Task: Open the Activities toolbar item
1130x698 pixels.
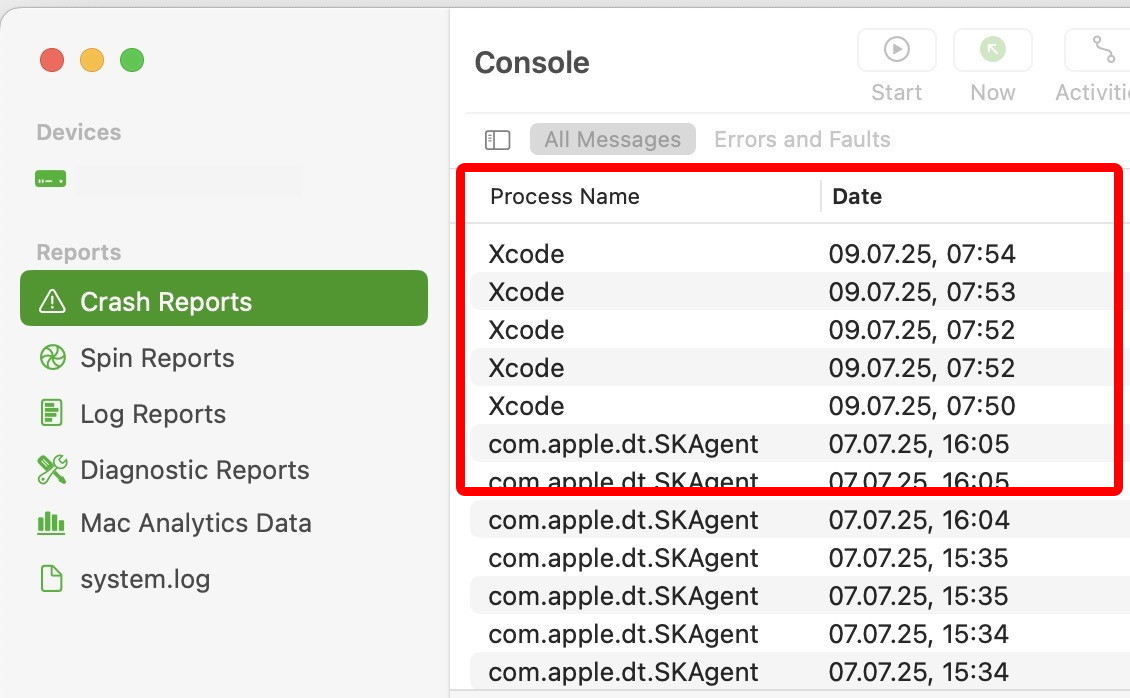Action: tap(1097, 50)
